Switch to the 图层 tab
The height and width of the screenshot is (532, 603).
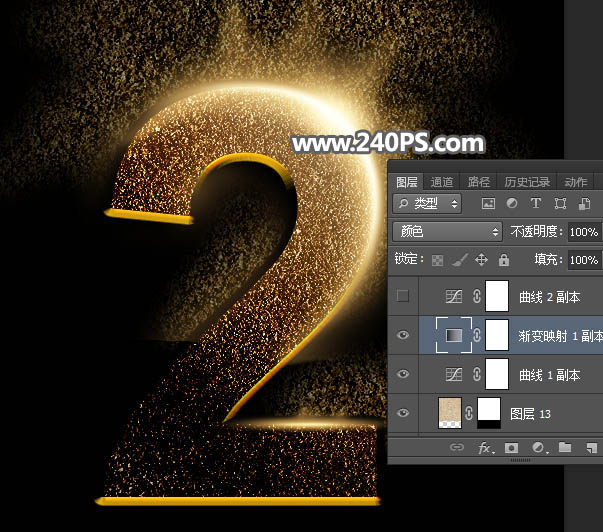[x=406, y=182]
